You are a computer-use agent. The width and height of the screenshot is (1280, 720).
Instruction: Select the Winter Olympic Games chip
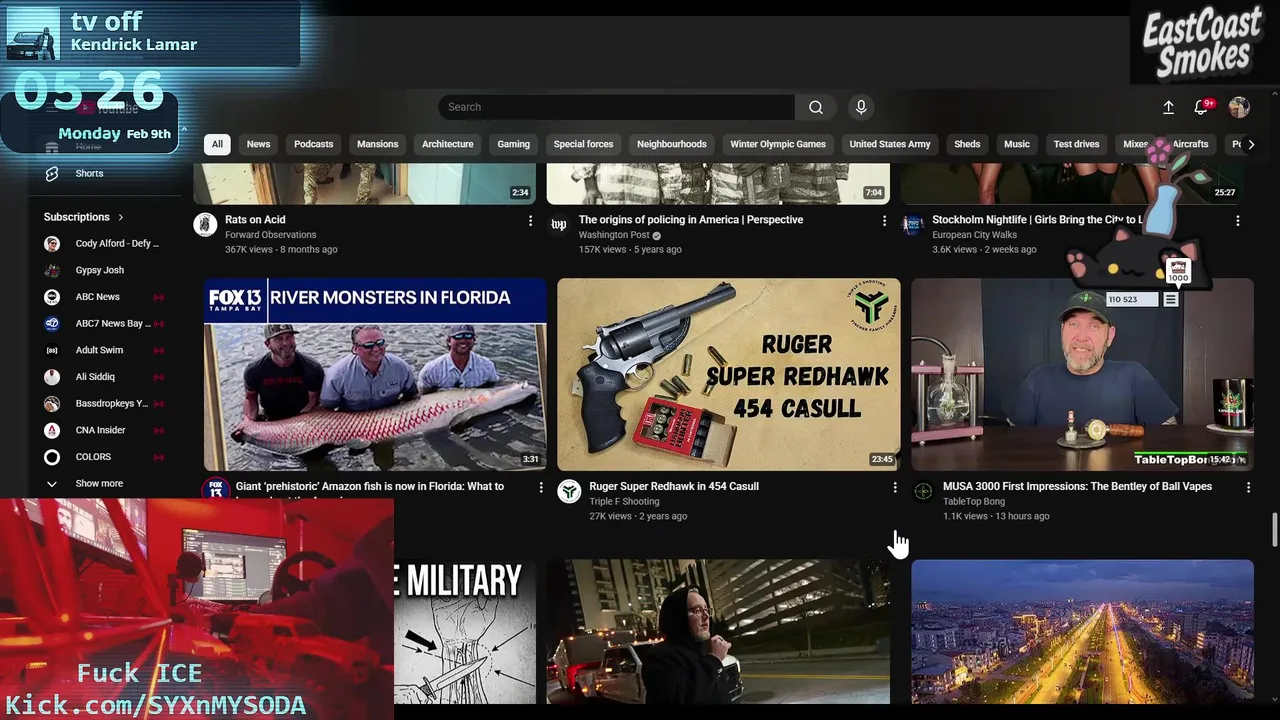click(777, 144)
